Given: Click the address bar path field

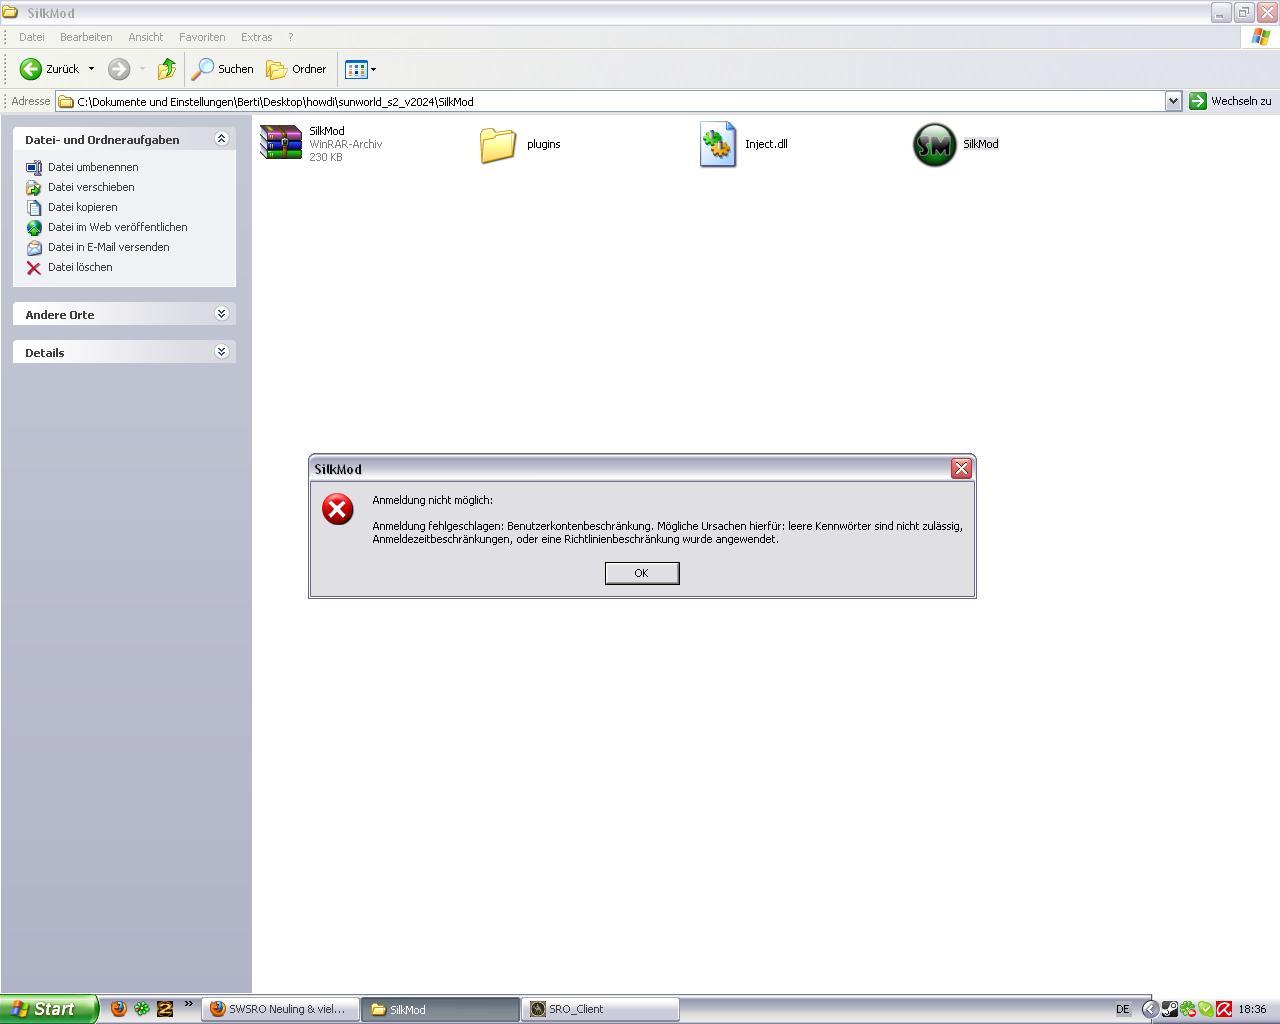Looking at the screenshot, I should click(x=600, y=101).
